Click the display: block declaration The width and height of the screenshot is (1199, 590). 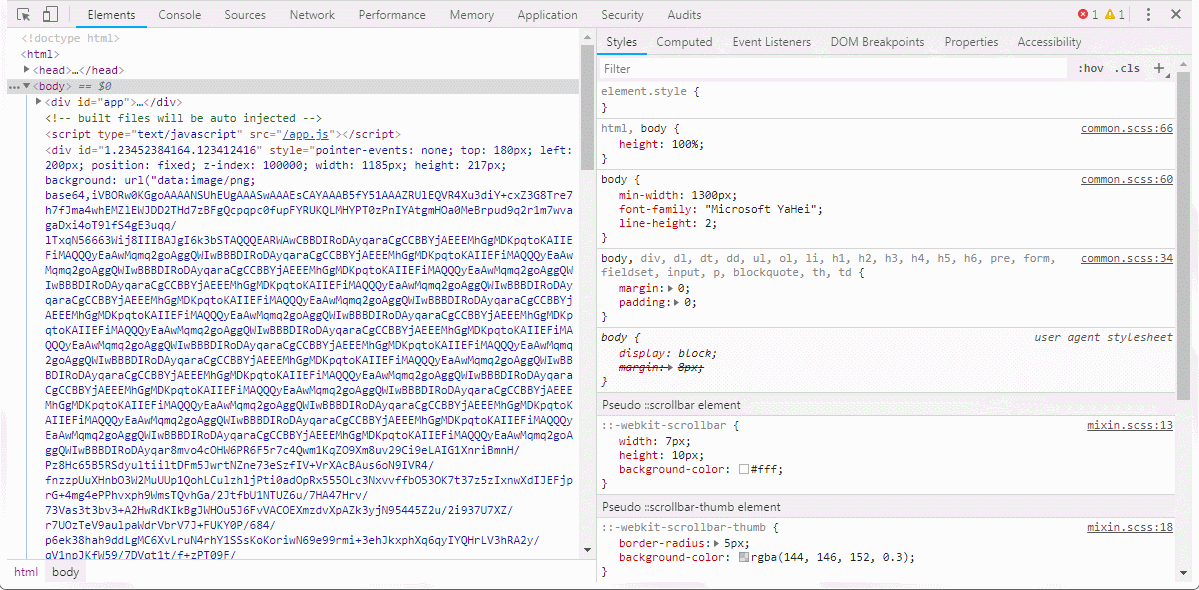(668, 353)
